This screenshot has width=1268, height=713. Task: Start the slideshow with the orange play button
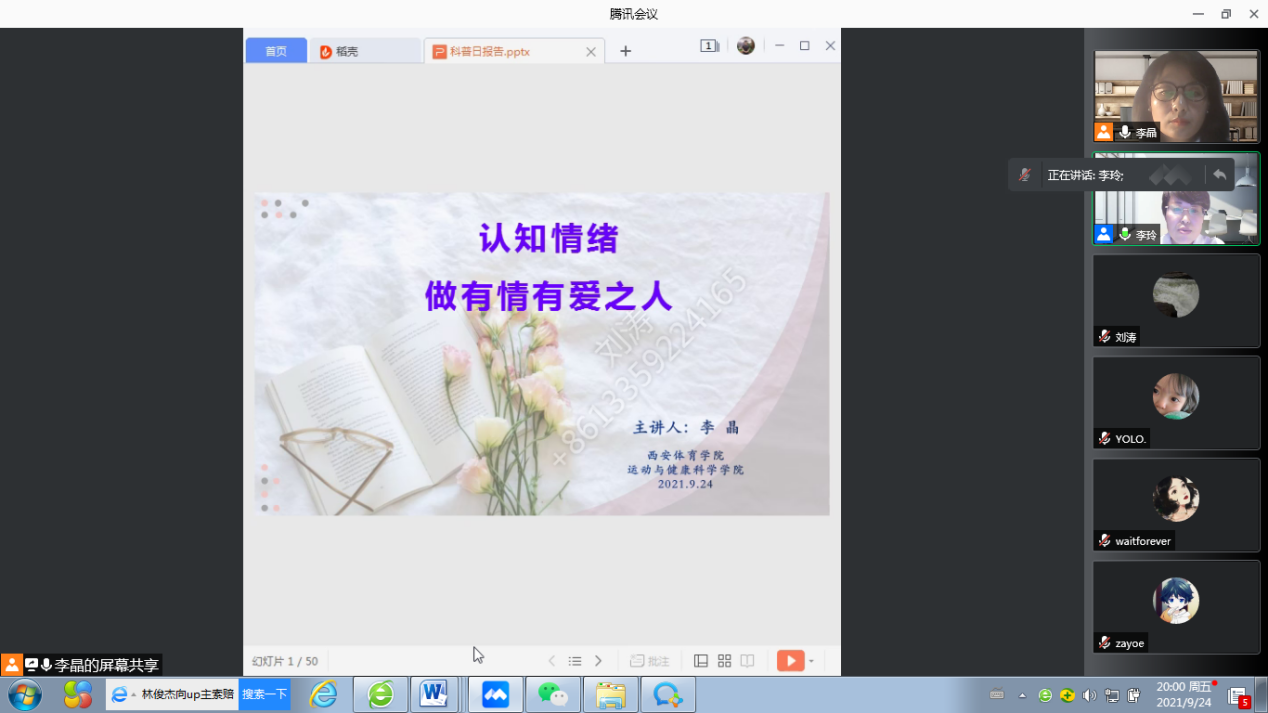click(790, 661)
